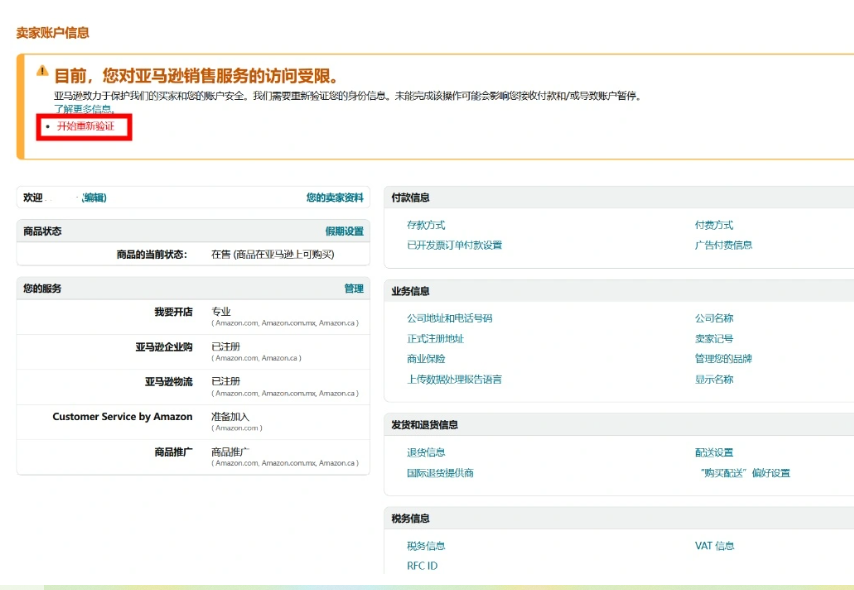Image resolution: width=854 pixels, height=590 pixels.
Task: Click the 商品的当前状态 label
Action: pyautogui.click(x=152, y=254)
